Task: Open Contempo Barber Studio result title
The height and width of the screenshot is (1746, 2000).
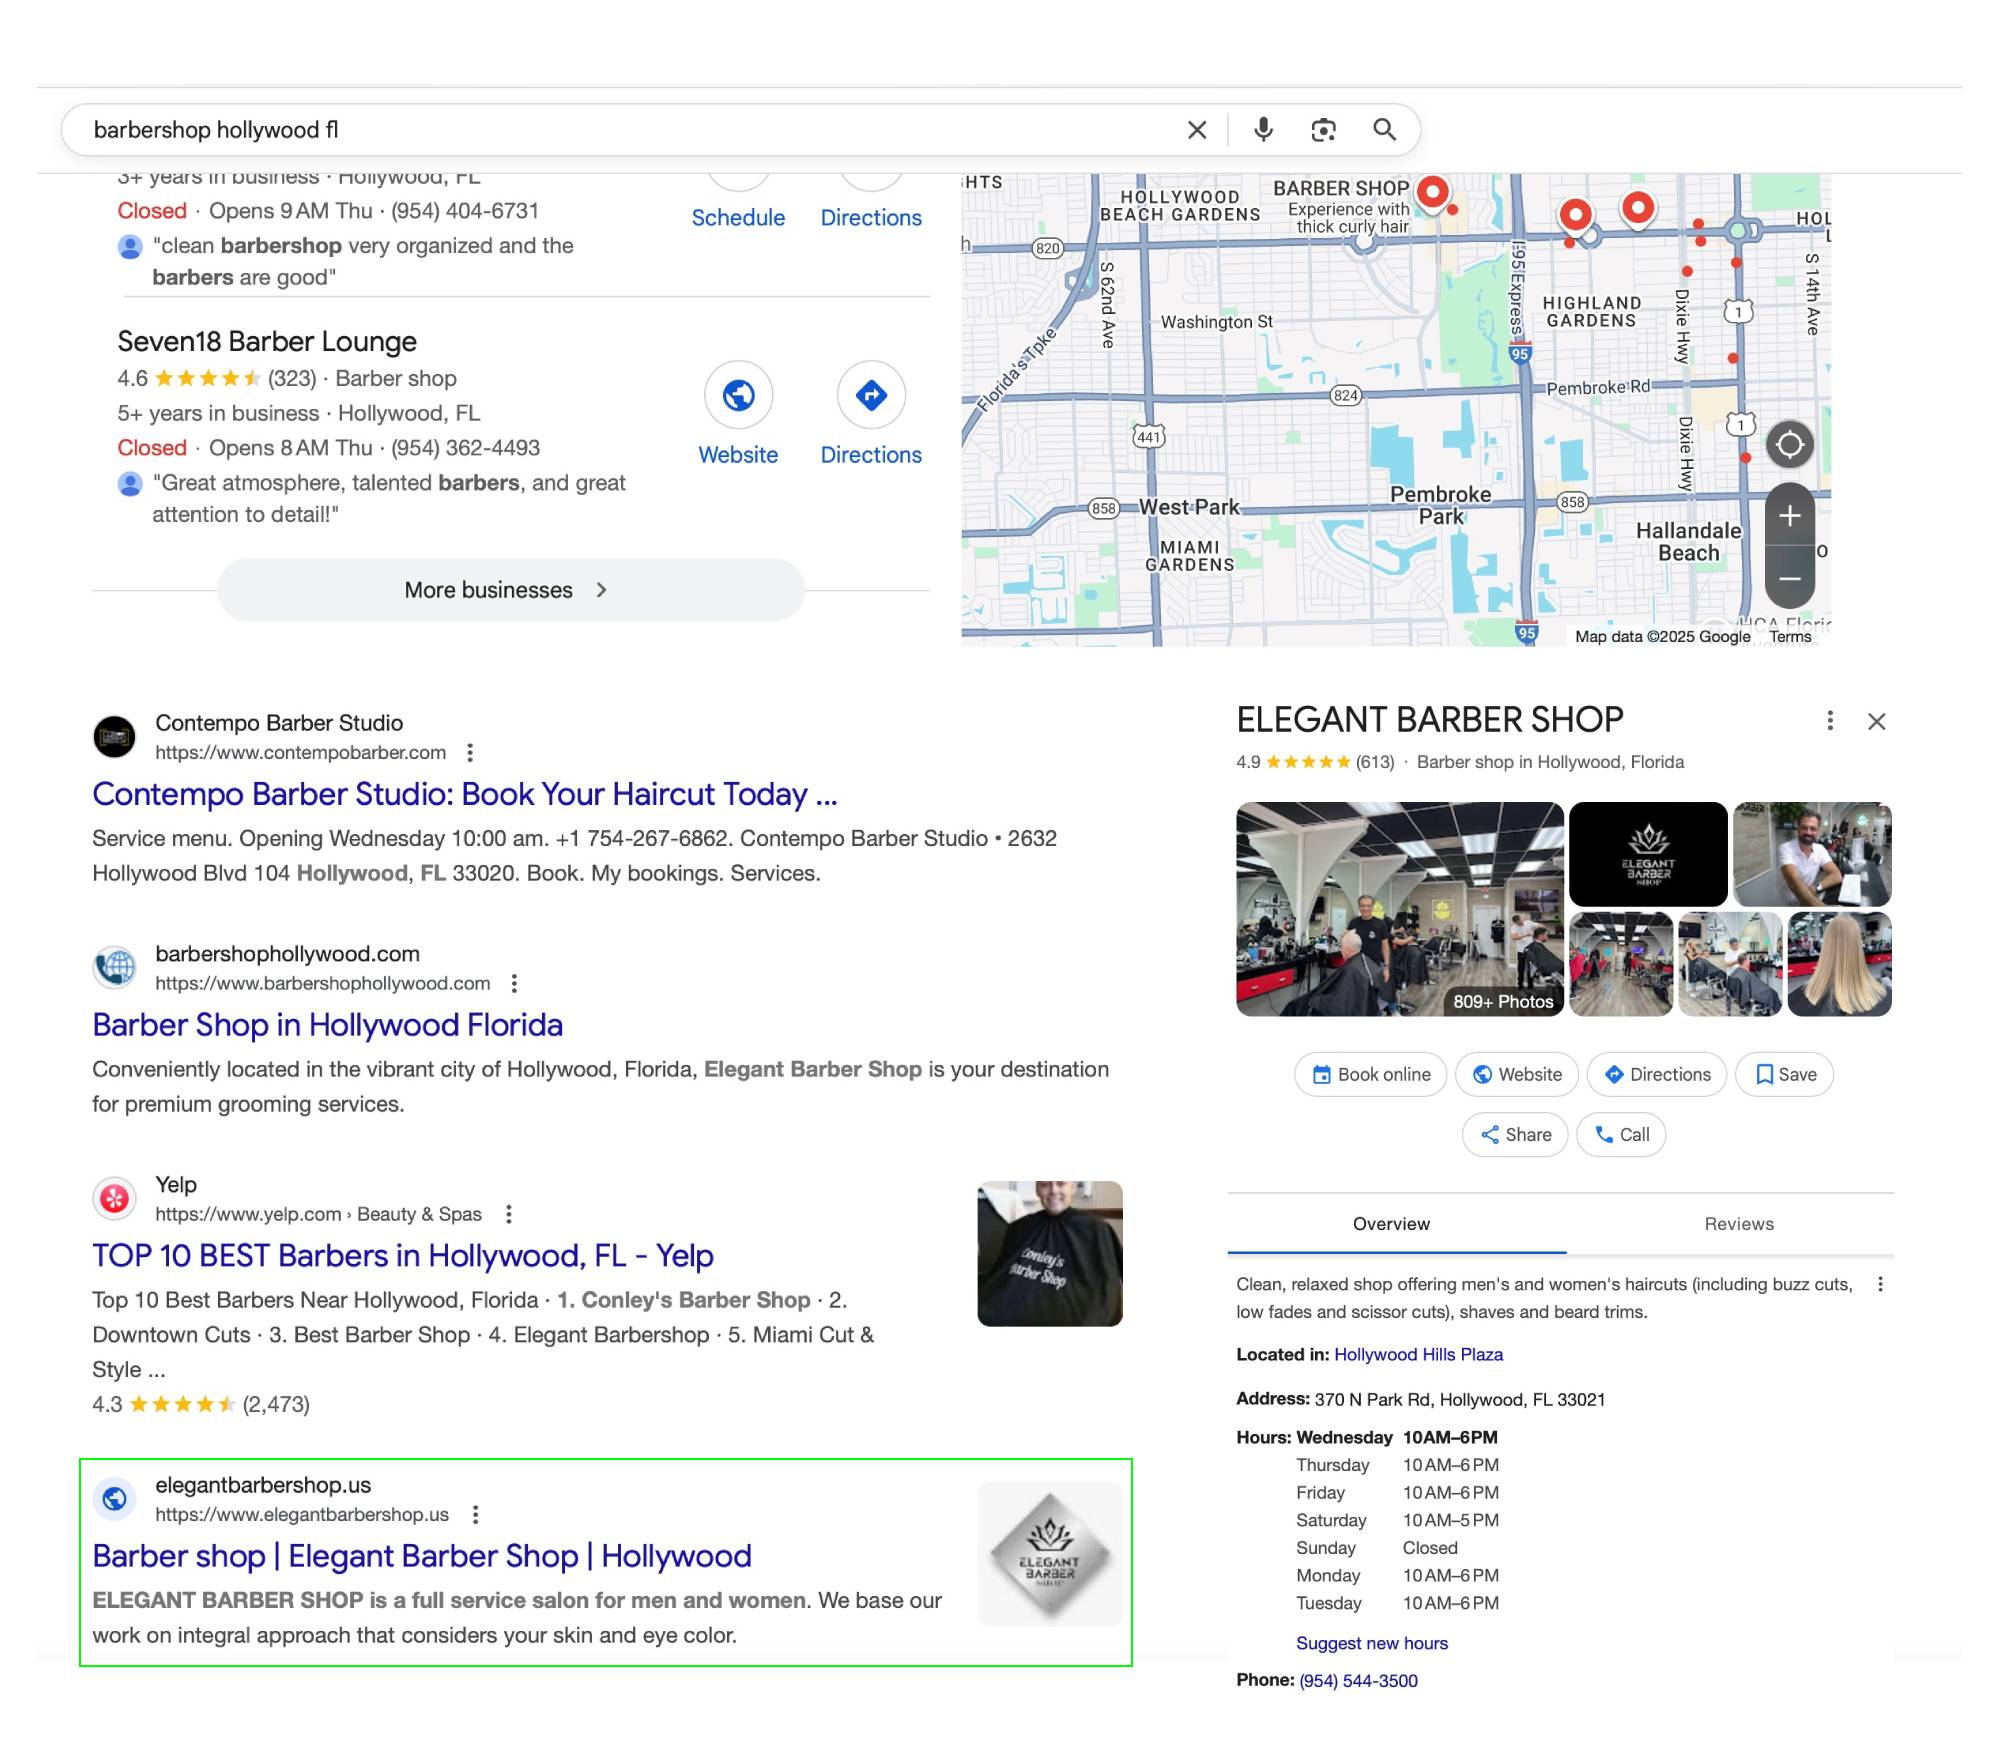Action: 465,794
